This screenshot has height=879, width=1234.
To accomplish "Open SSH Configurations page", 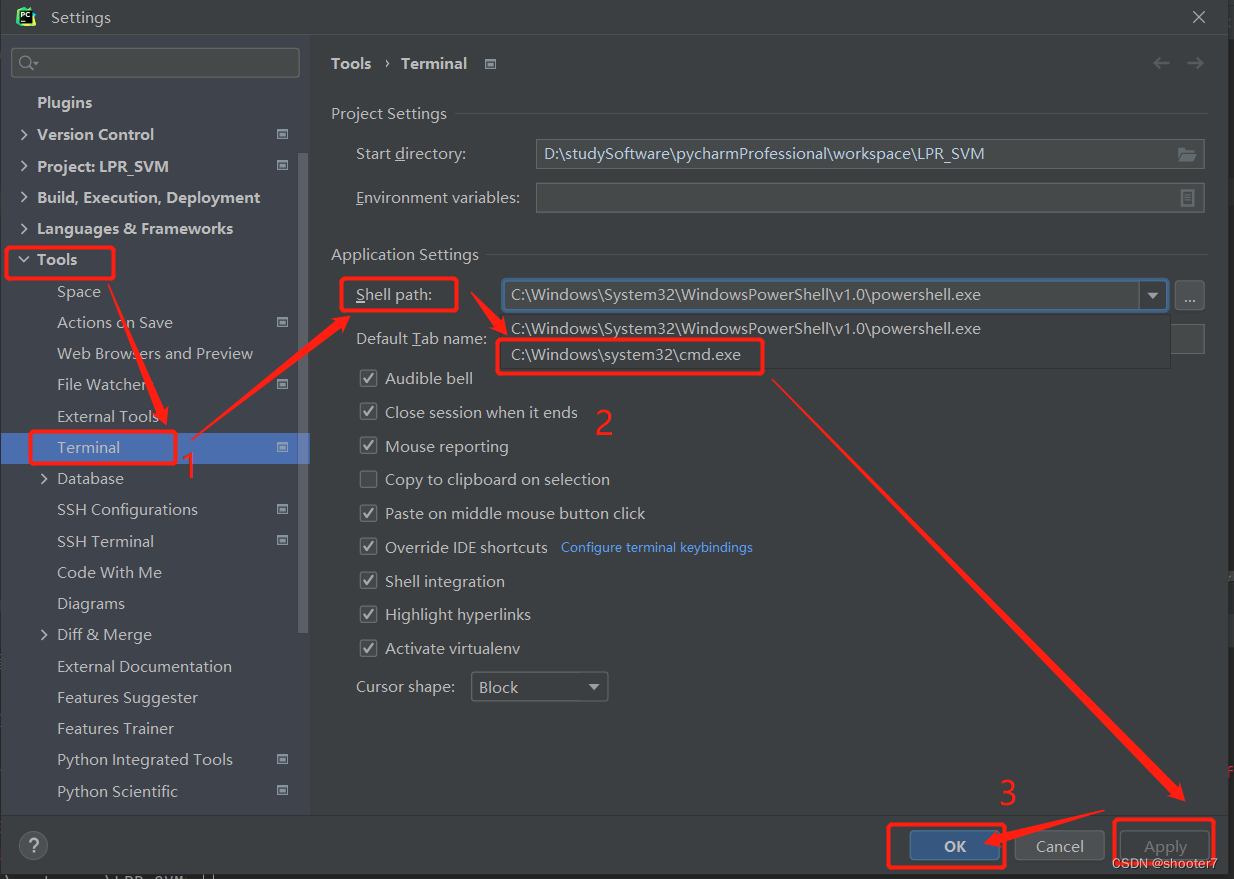I will pos(128,510).
